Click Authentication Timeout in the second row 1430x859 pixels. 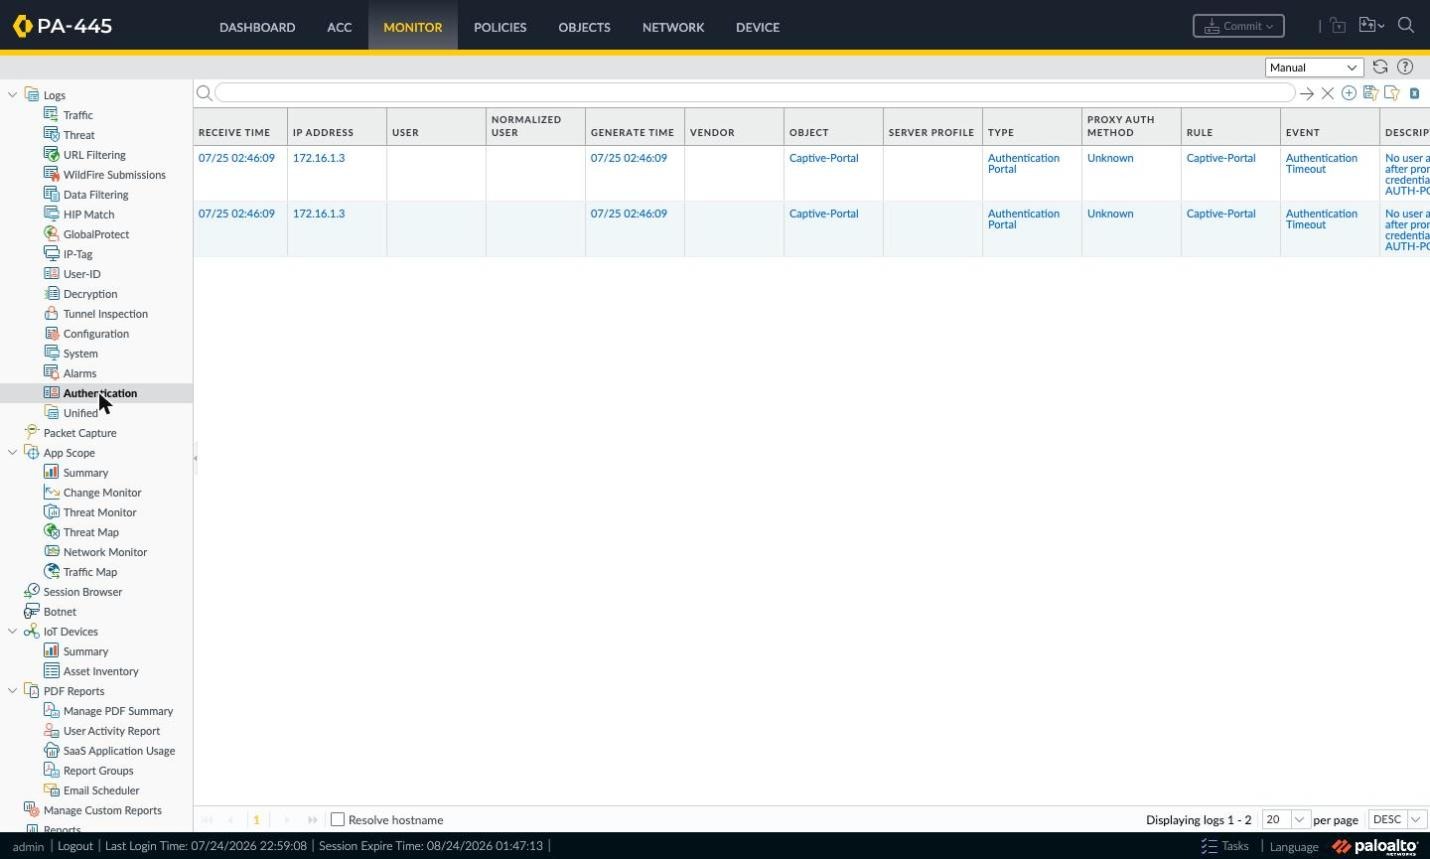click(1321, 219)
